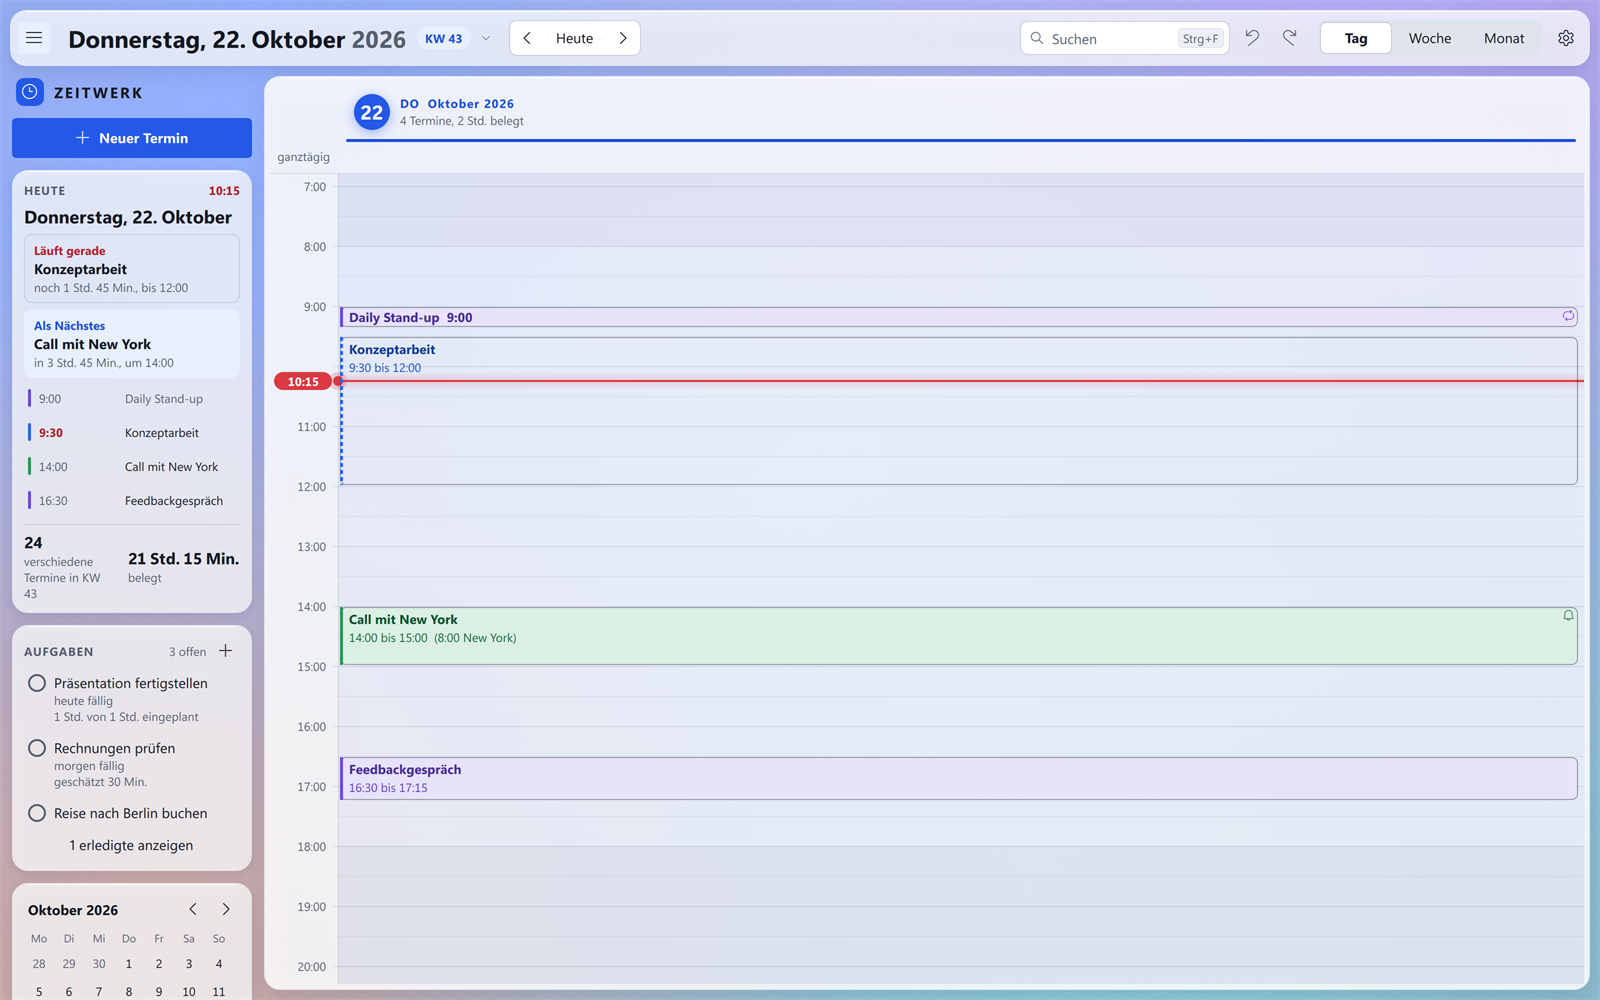1600x1000 pixels.
Task: Undo the last action
Action: (x=1252, y=38)
